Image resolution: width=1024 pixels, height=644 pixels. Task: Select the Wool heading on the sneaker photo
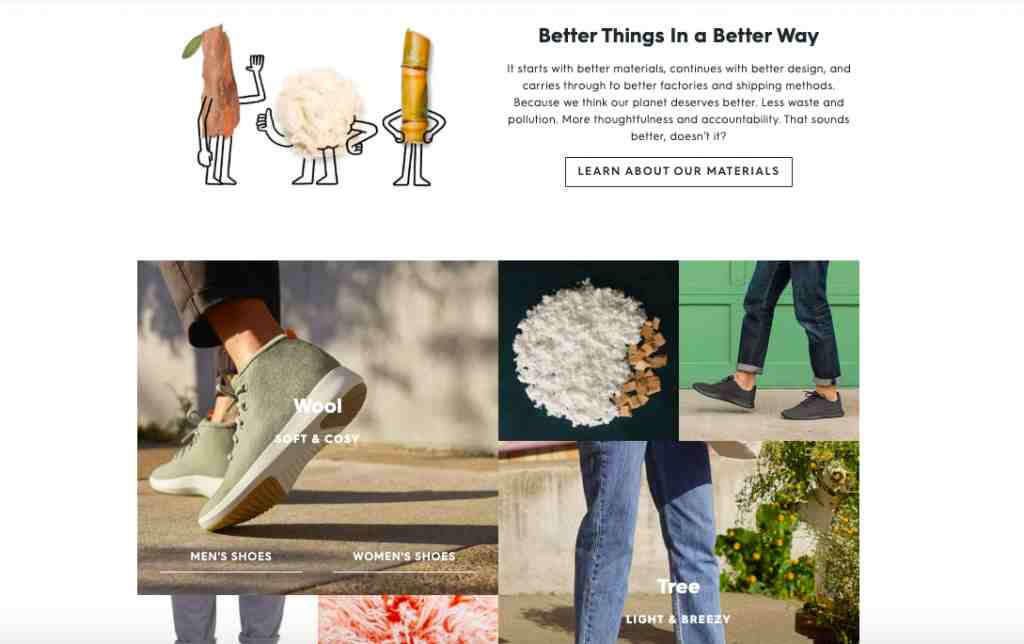pos(318,406)
